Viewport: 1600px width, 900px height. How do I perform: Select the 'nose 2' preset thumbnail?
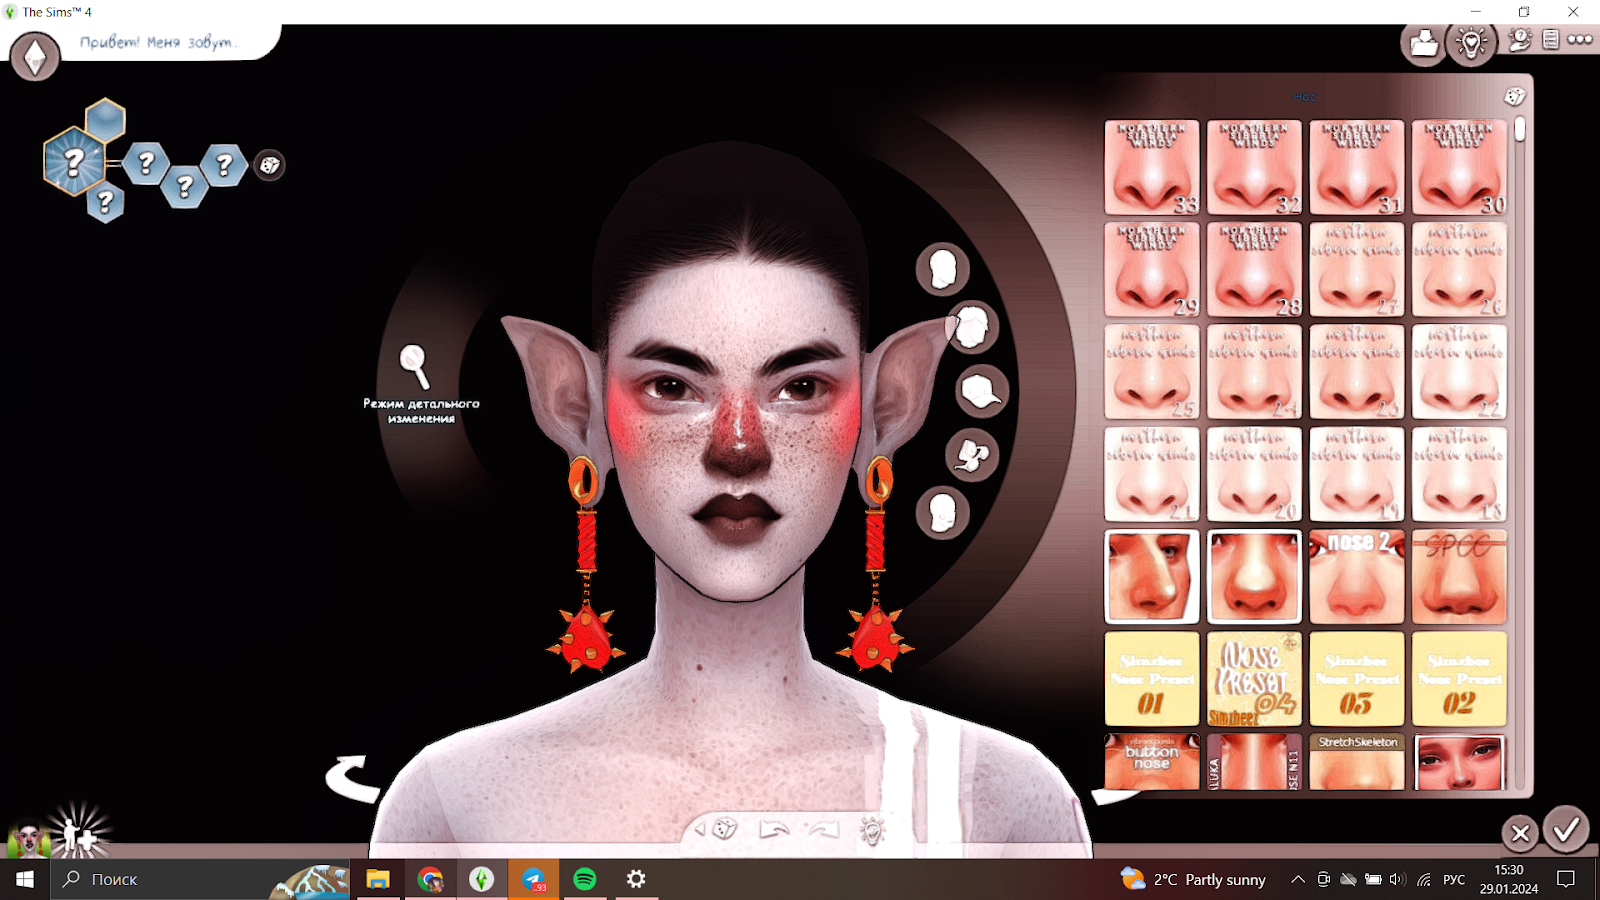click(x=1357, y=577)
